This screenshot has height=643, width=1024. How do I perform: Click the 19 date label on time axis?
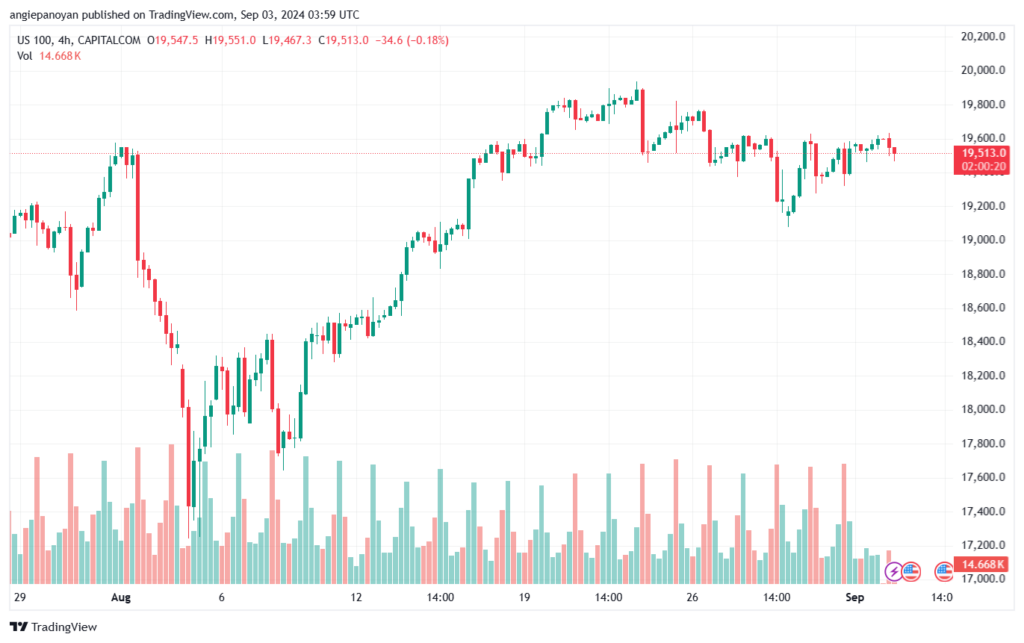[524, 597]
